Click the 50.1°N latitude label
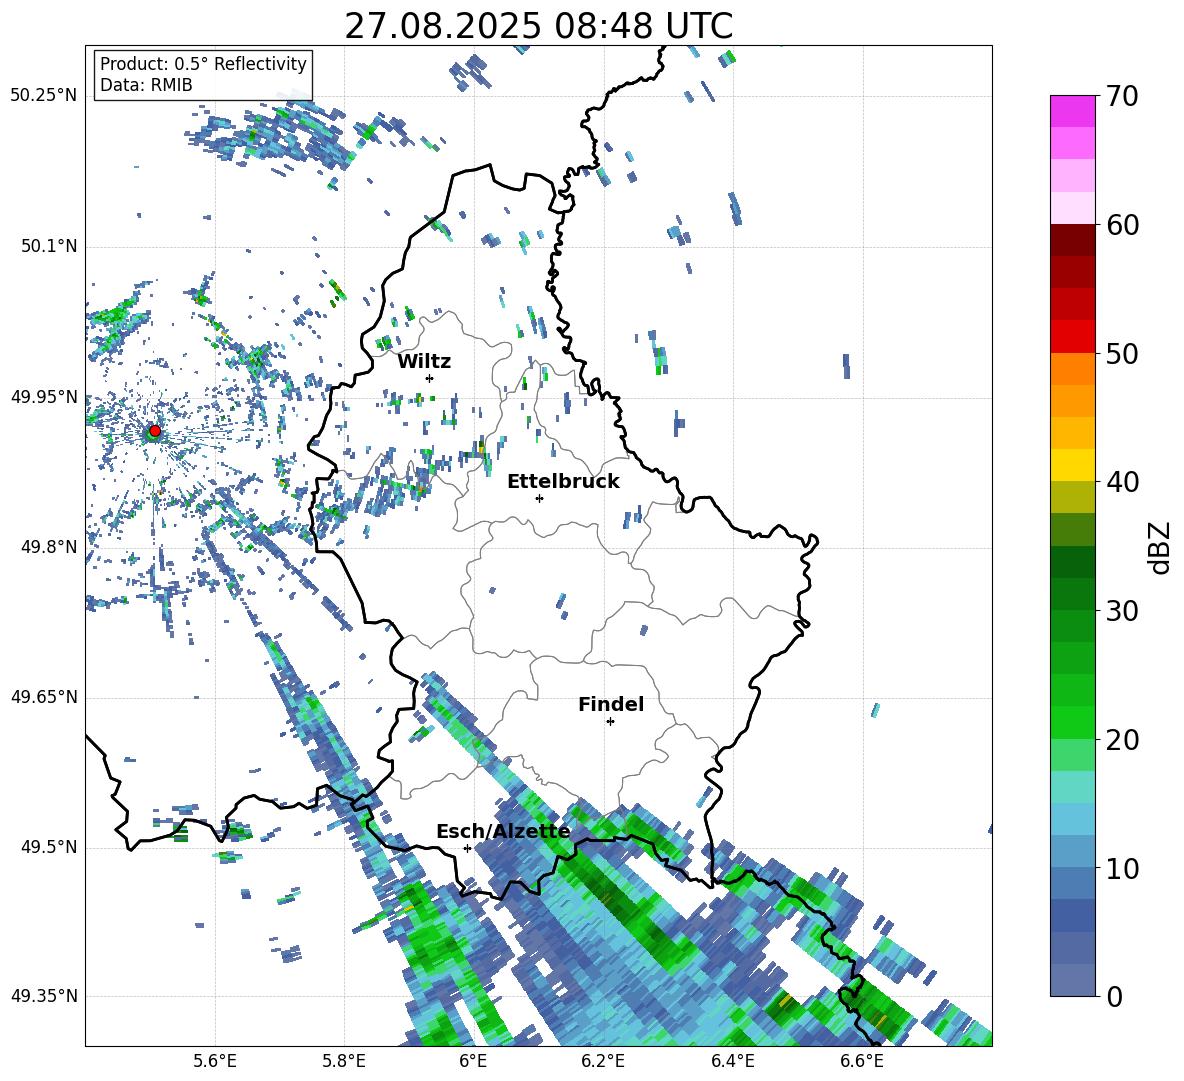Image resolution: width=1184 pixels, height=1081 pixels. 49,247
